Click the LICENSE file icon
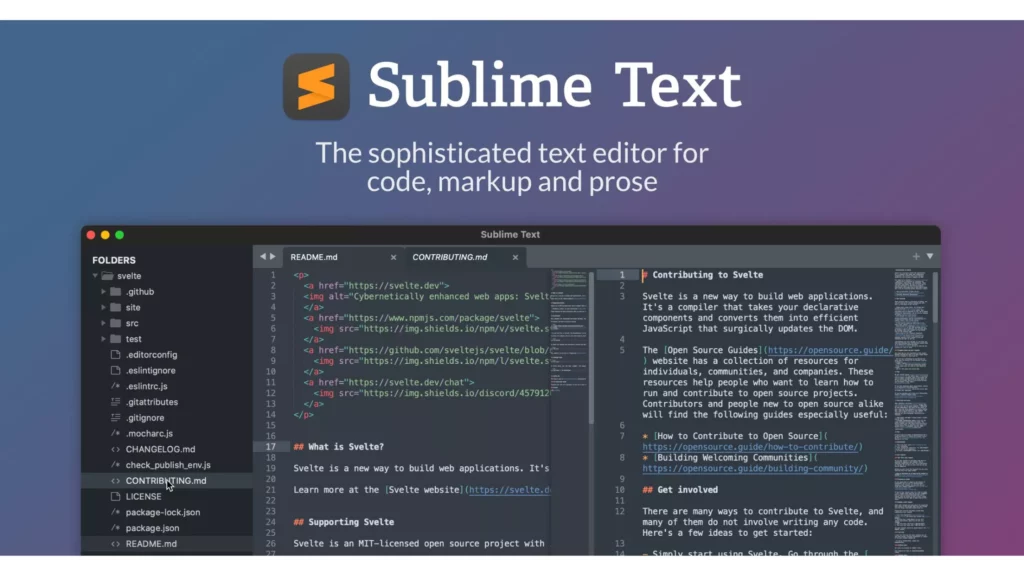 tap(116, 496)
